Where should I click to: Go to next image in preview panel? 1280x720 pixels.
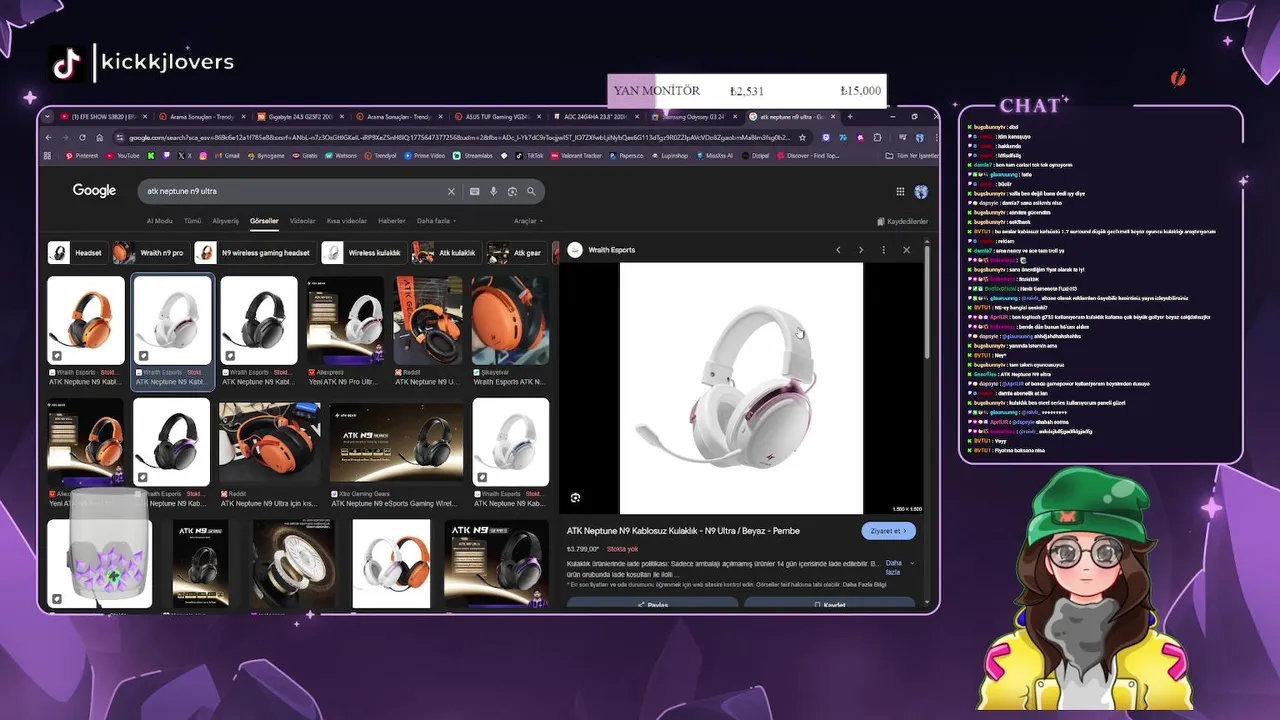coord(861,250)
